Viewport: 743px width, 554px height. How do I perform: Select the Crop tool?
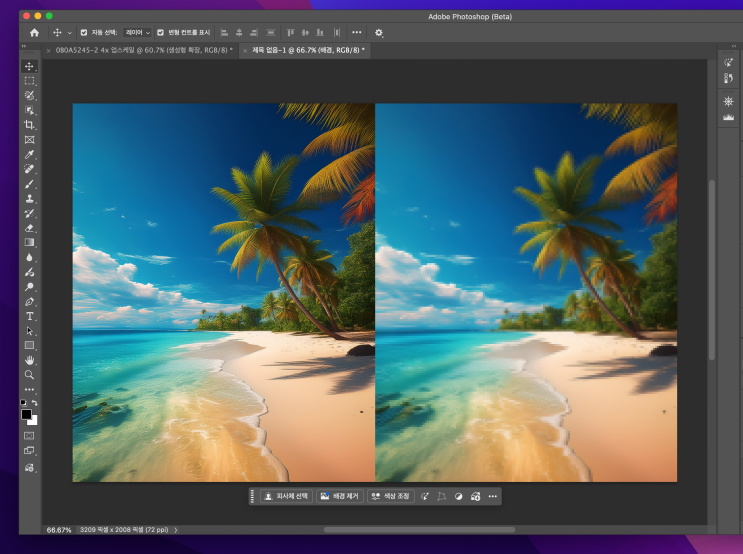tap(29, 125)
